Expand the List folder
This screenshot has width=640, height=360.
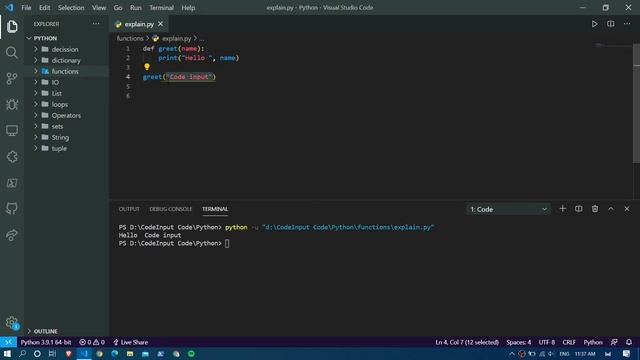(x=68, y=93)
